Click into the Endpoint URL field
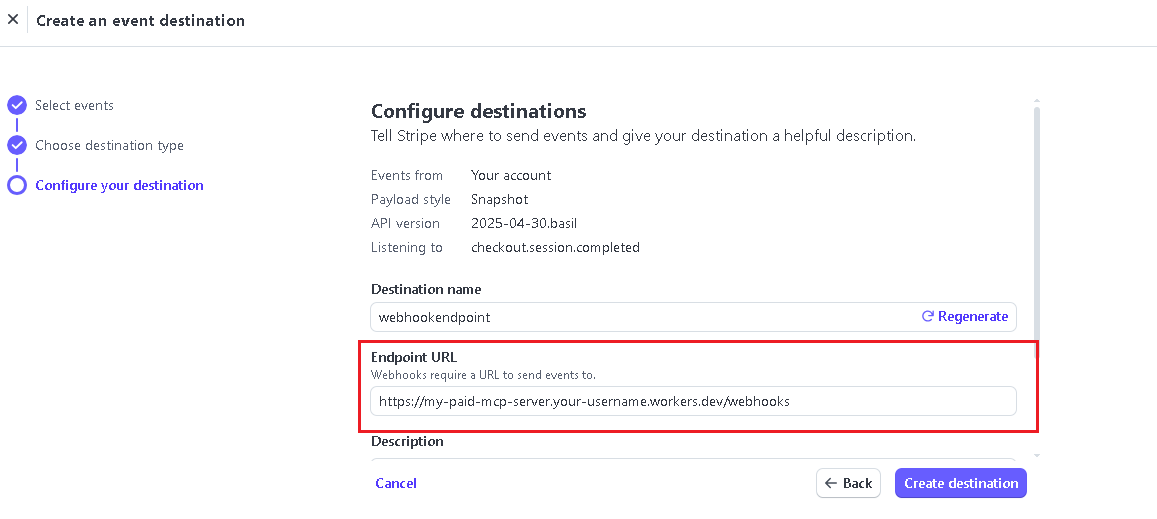 [692, 401]
